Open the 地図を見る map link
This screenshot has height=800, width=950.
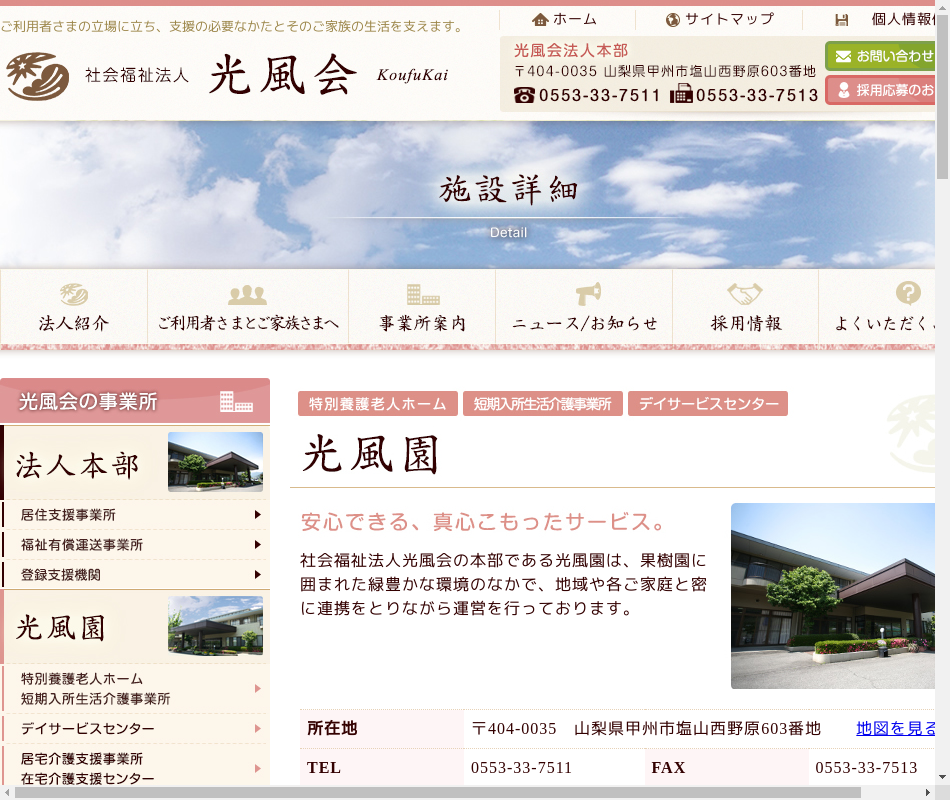click(x=895, y=728)
